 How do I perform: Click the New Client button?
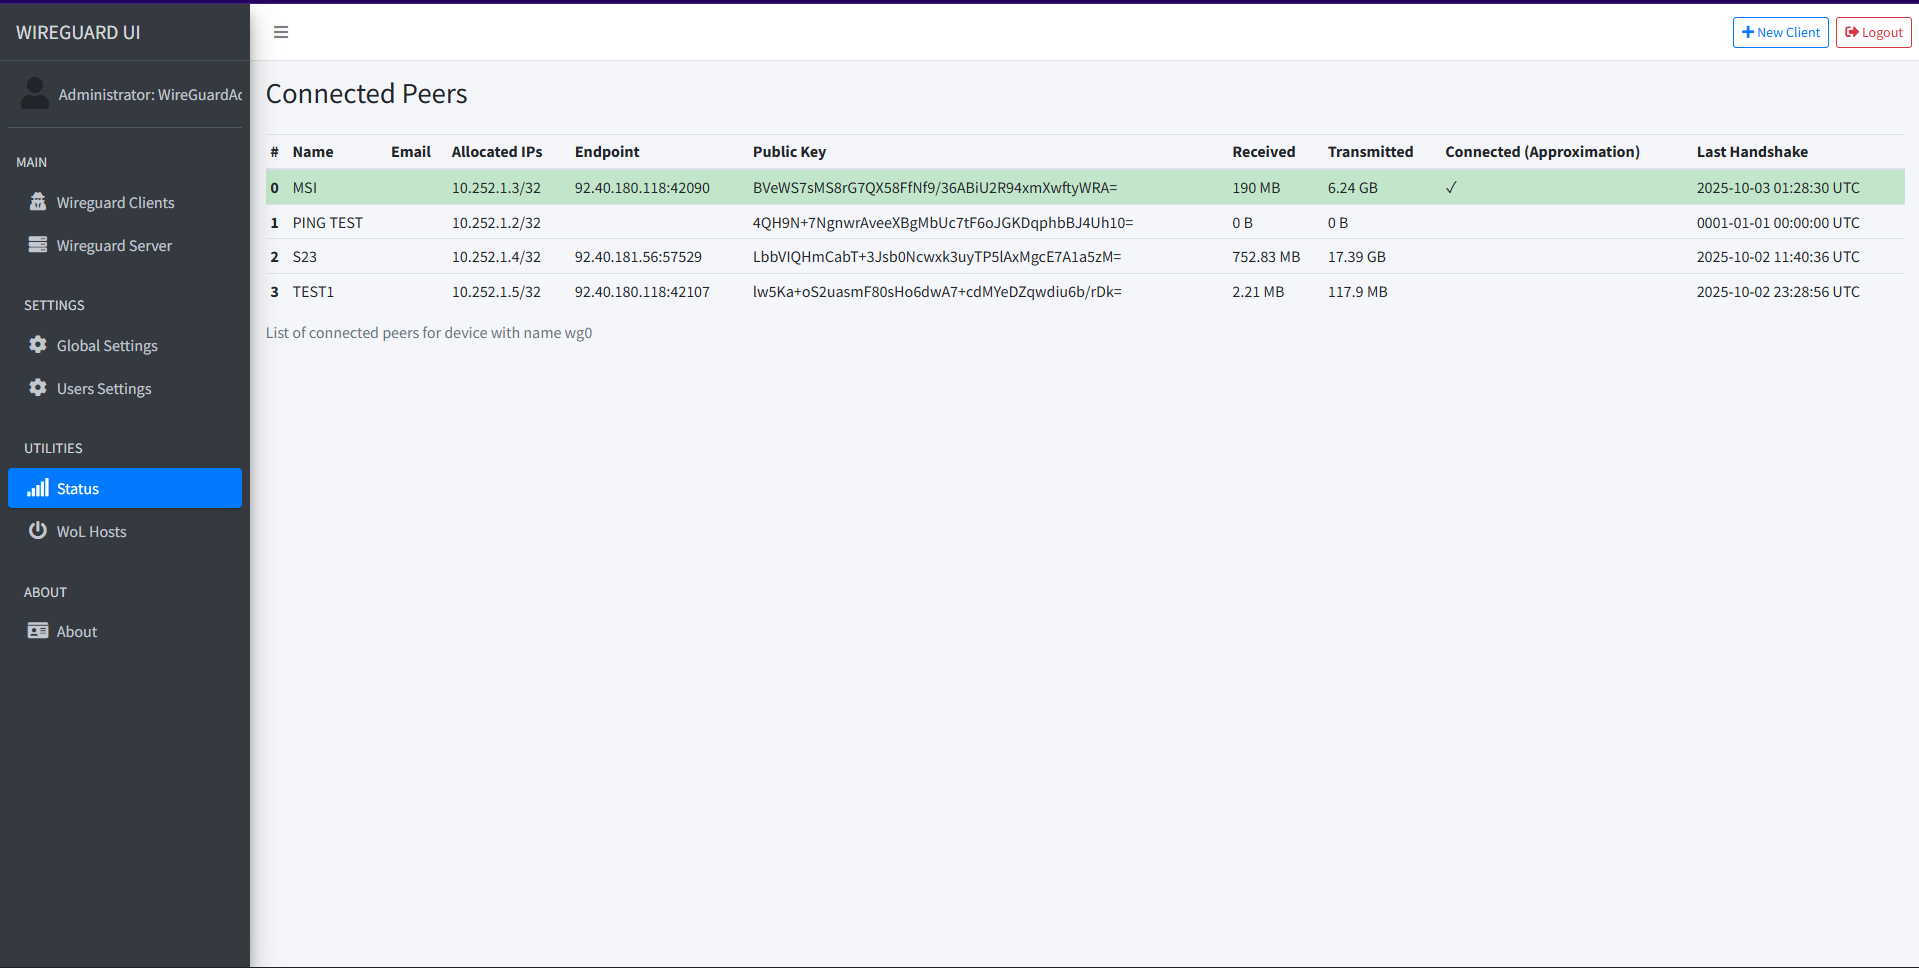pos(1780,31)
